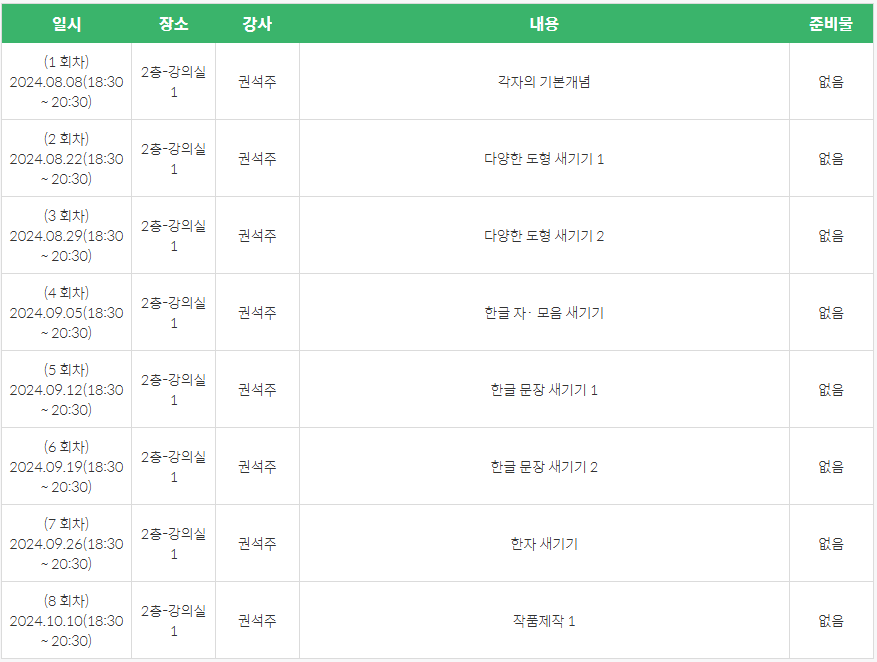This screenshot has height=662, width=877.
Task: Click the 한글 문장 새기기 2 text
Action: coord(544,467)
